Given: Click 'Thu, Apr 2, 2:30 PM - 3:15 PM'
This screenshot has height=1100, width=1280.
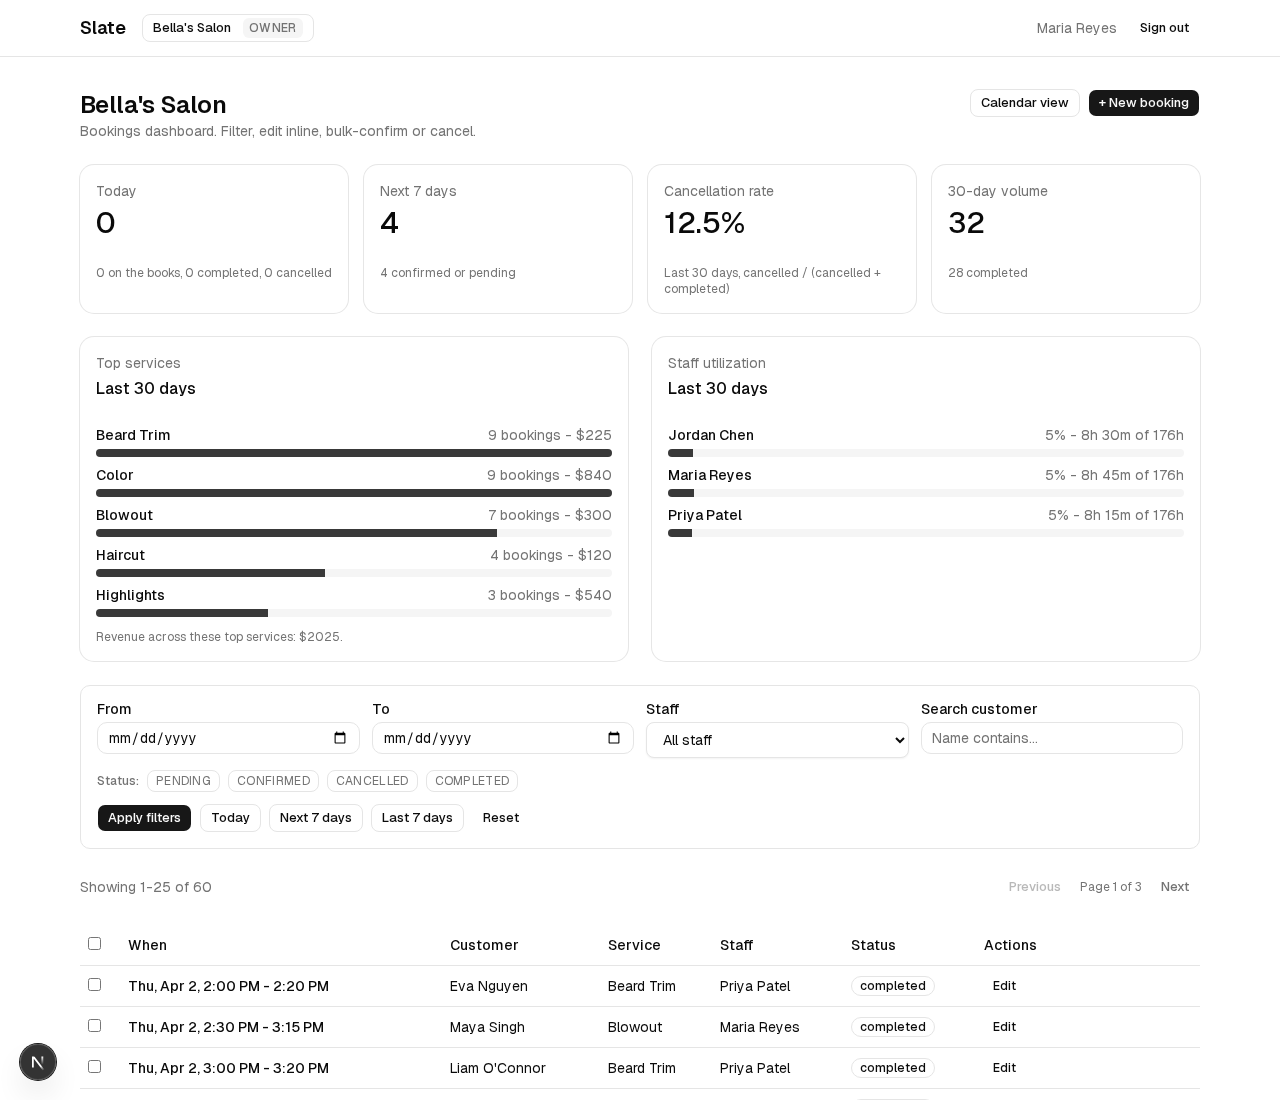Looking at the screenshot, I should click(226, 1027).
